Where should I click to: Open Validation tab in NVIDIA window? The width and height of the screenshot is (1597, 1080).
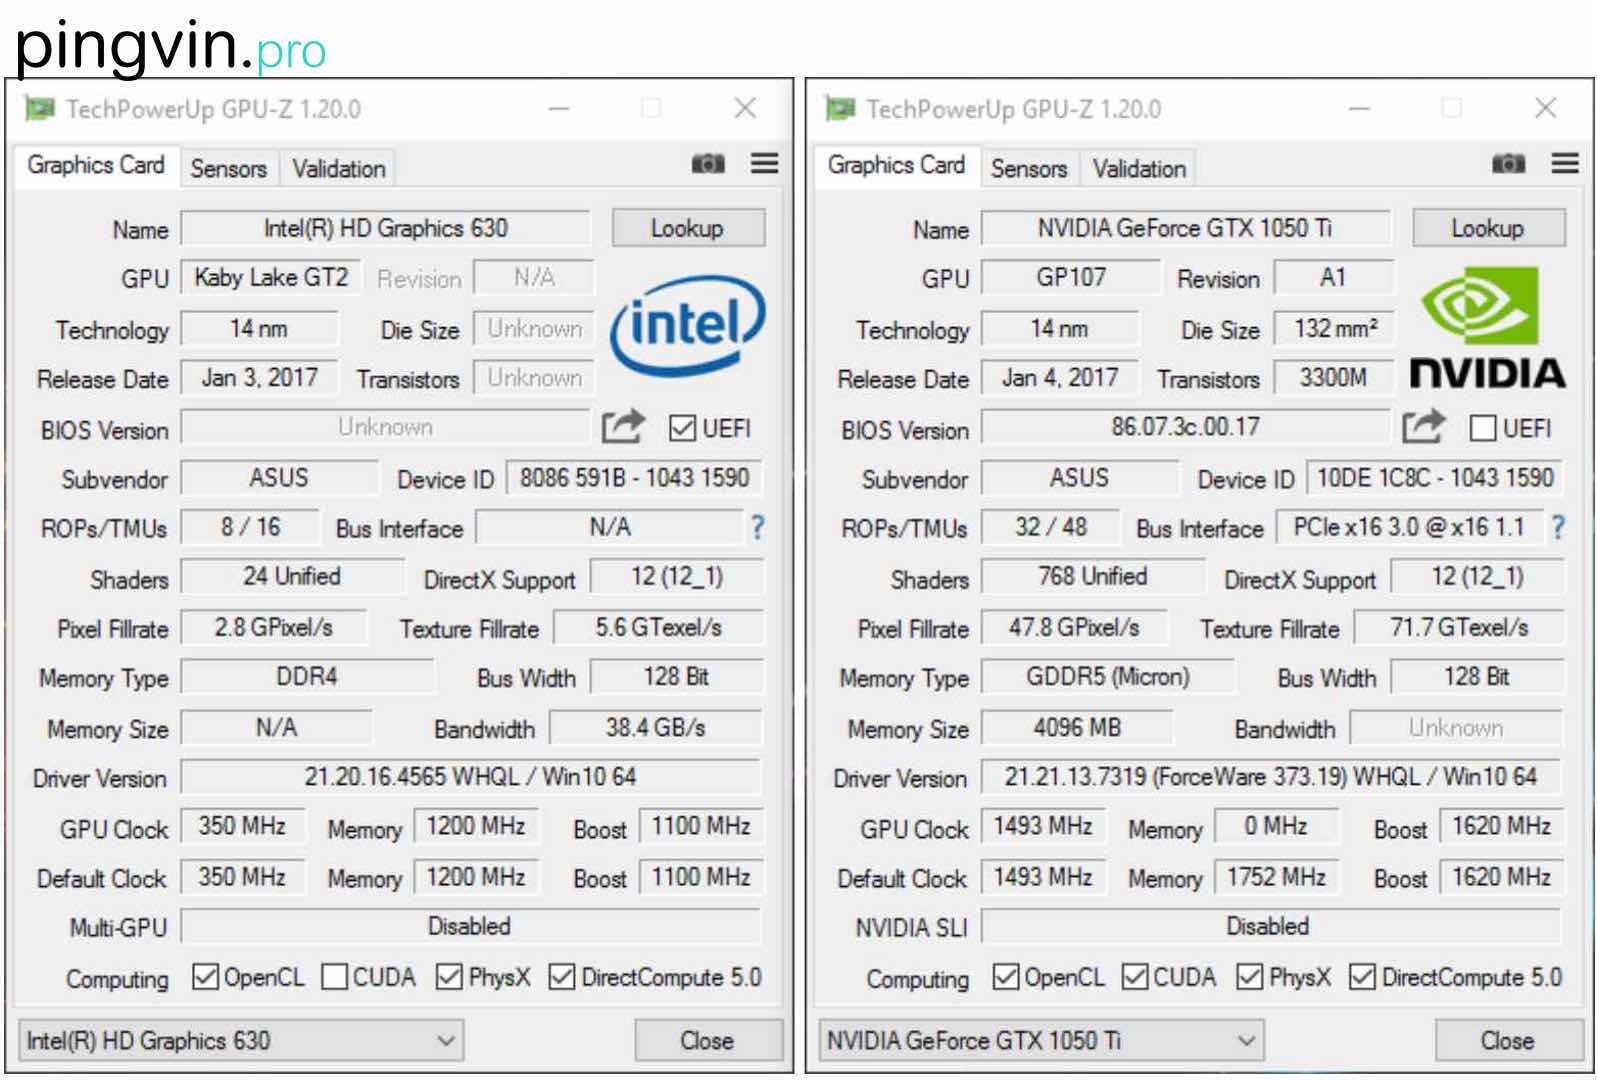1139,168
